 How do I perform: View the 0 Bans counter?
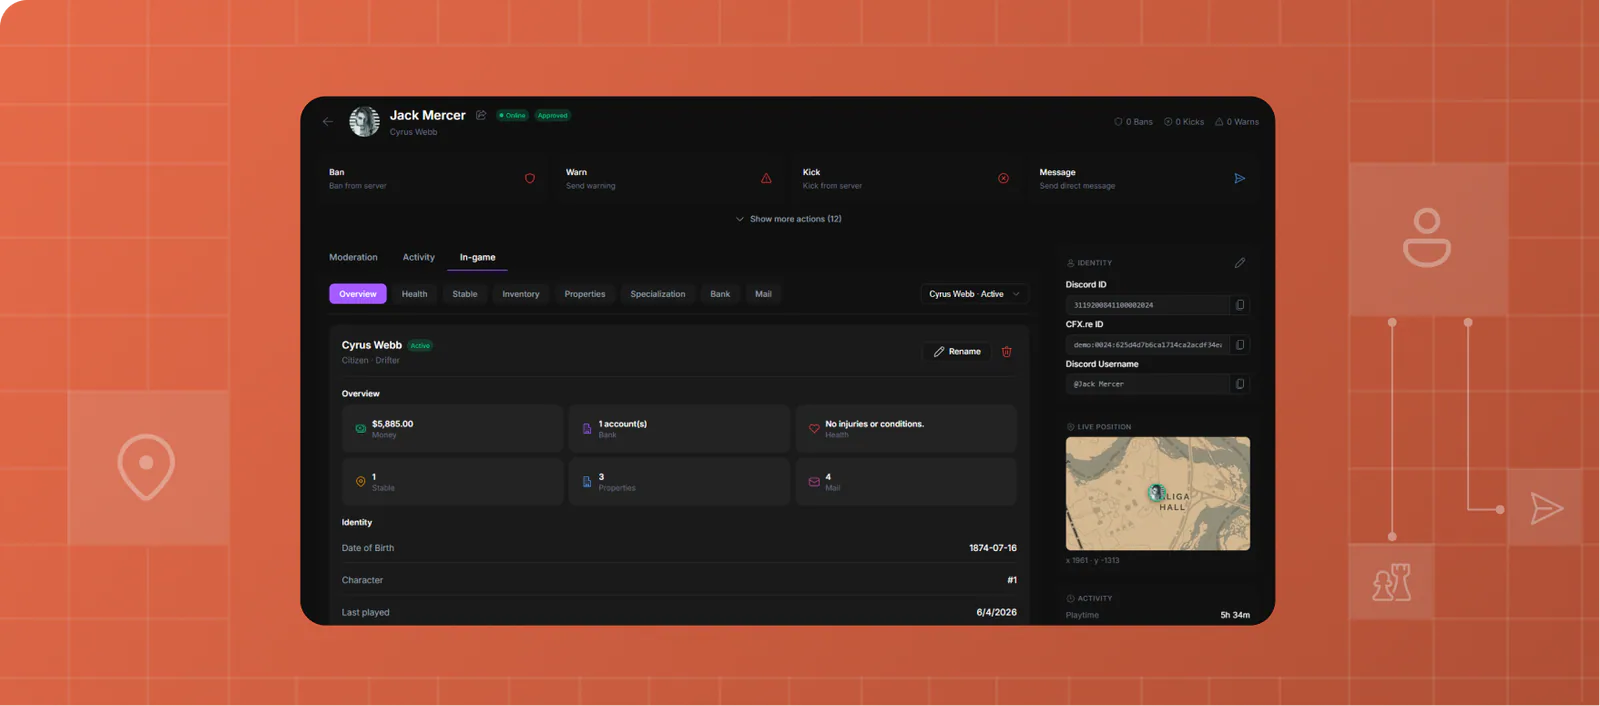tap(1133, 122)
